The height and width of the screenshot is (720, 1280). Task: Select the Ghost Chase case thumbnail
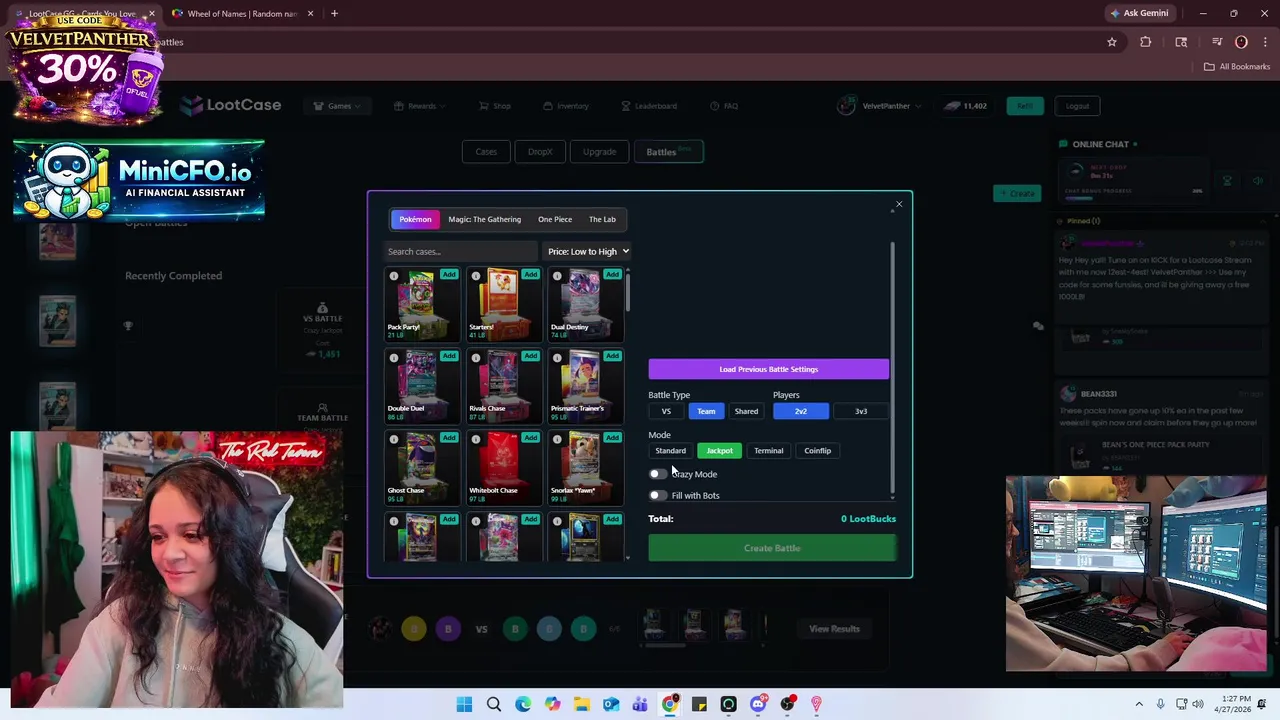pos(422,466)
